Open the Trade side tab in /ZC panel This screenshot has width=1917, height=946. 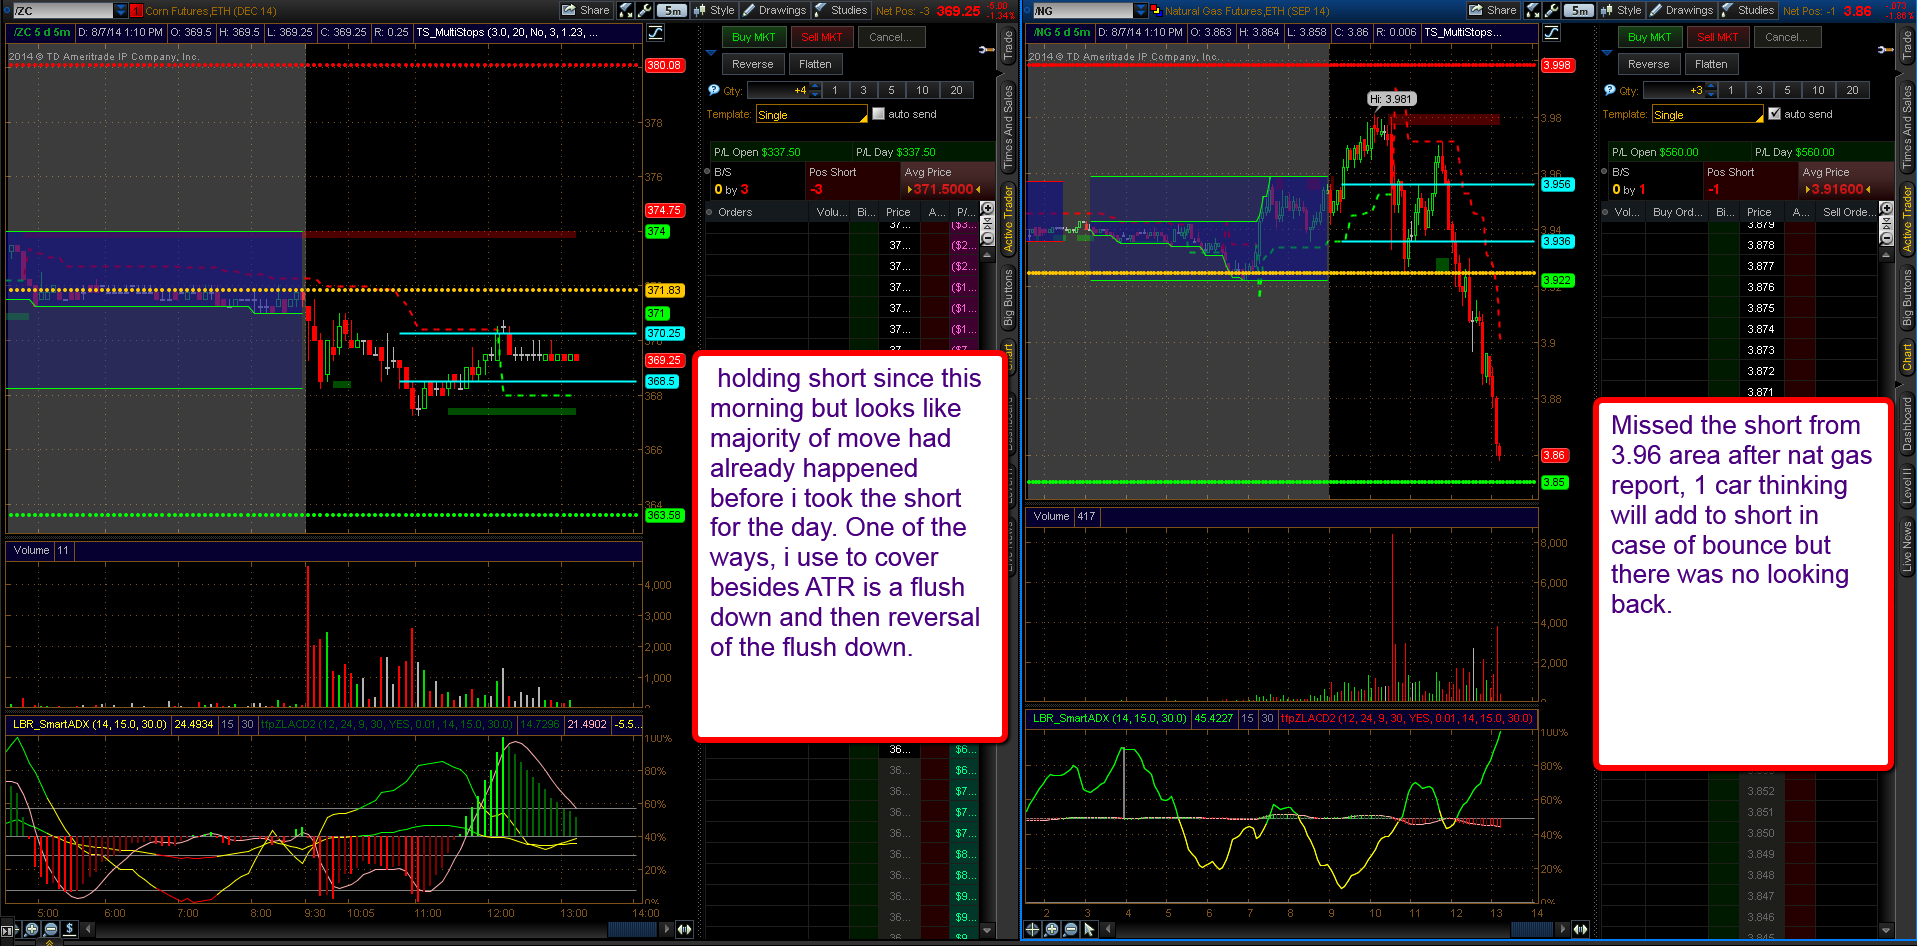pyautogui.click(x=1008, y=45)
